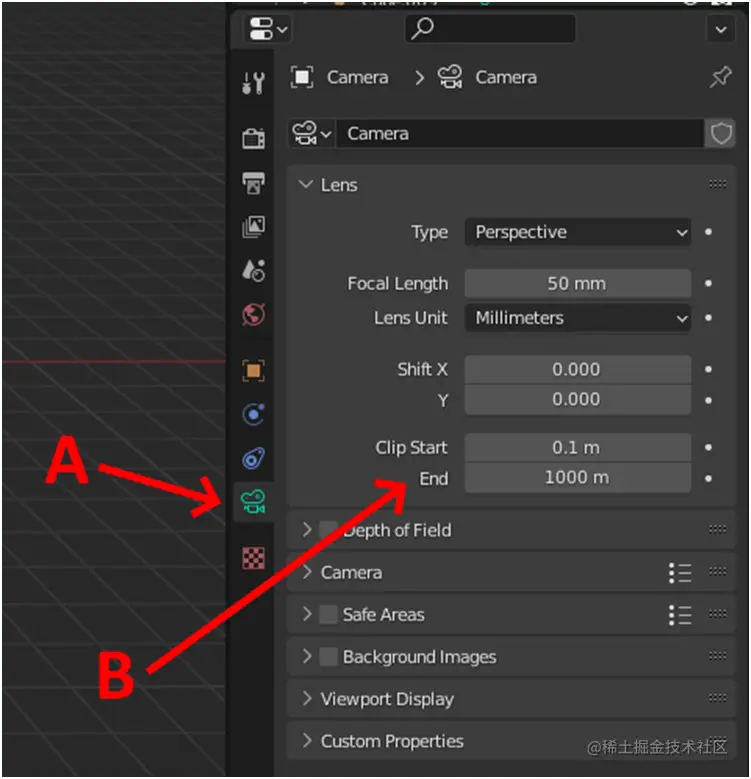Open the editor type dropdown menu

268,29
